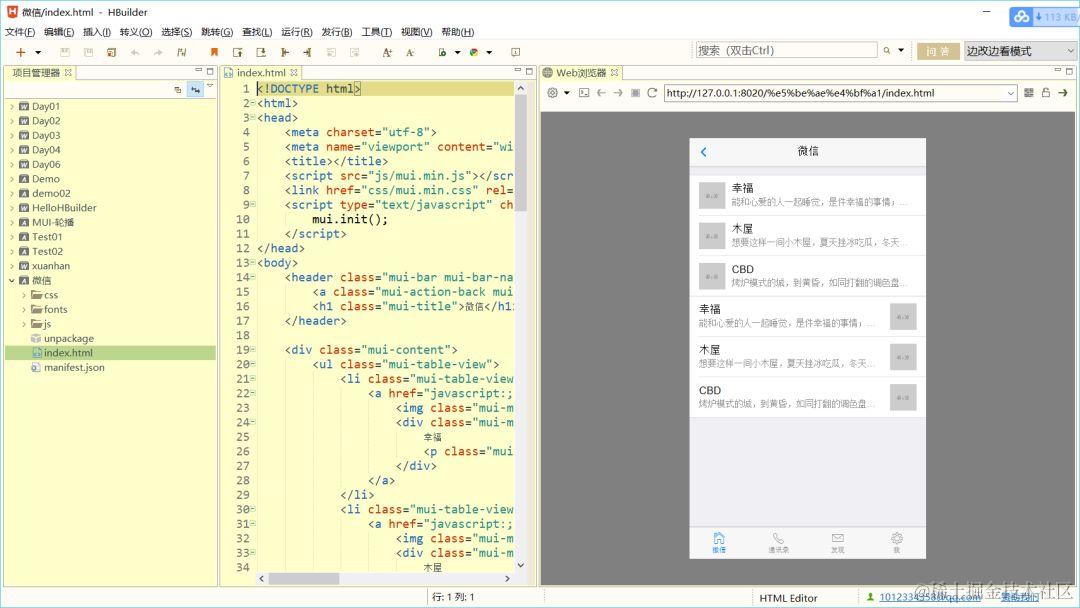Click the collapse all icon in project manager
The image size is (1080, 608).
178,90
